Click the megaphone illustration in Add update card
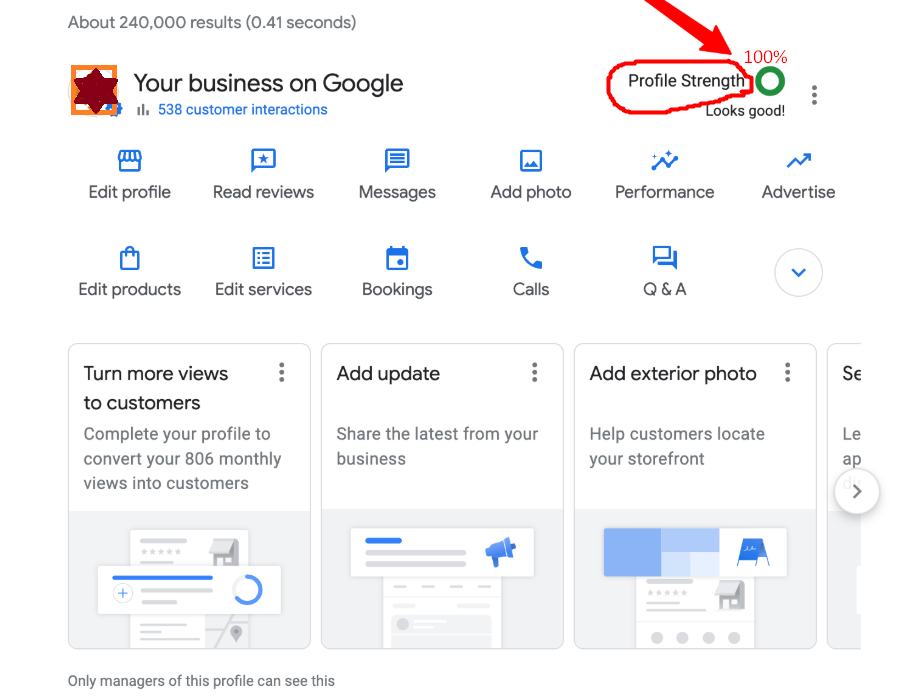Image resolution: width=913 pixels, height=698 pixels. (x=500, y=551)
